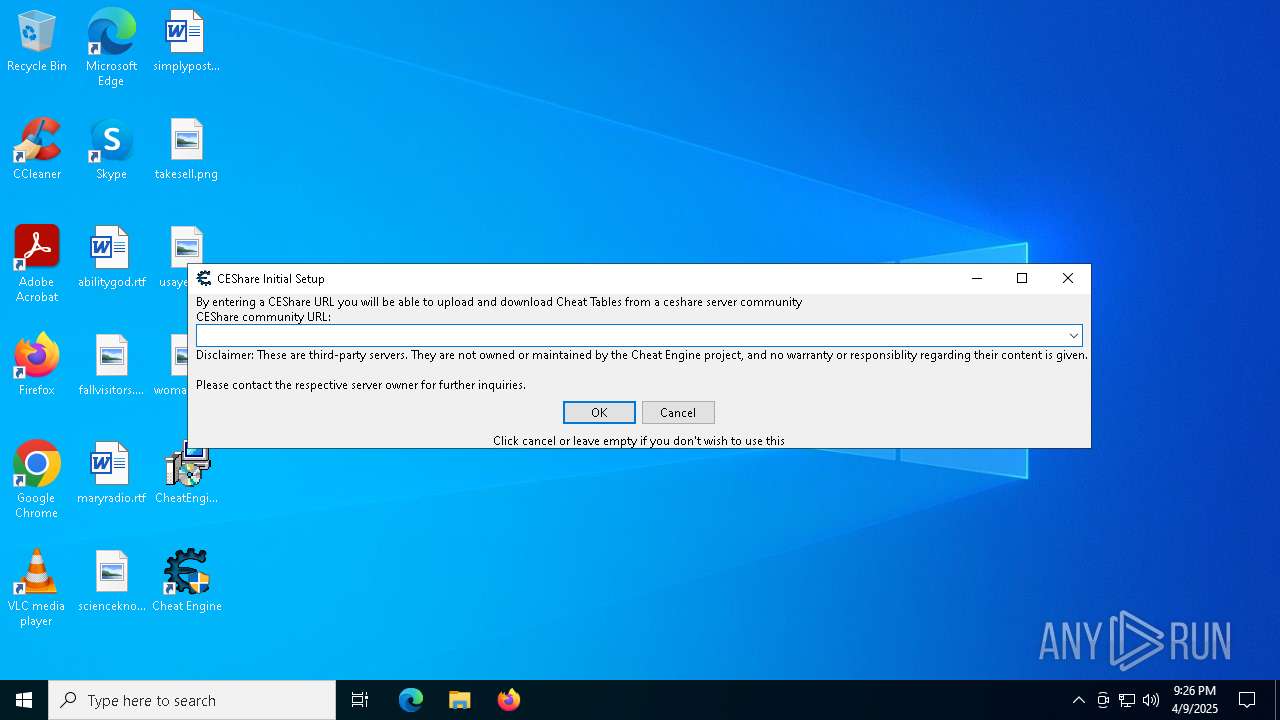The width and height of the screenshot is (1280, 720).
Task: Select the Skype desktop shortcut
Action: coord(111,150)
